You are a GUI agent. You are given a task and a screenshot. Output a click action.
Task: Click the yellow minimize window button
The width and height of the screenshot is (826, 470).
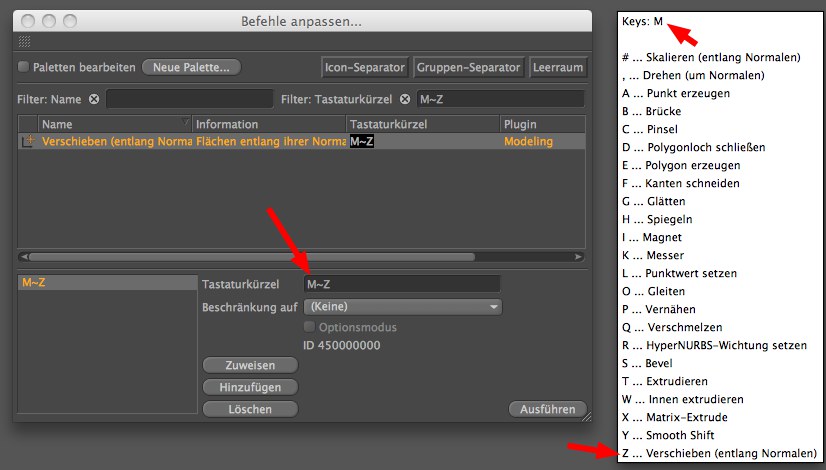(49, 21)
